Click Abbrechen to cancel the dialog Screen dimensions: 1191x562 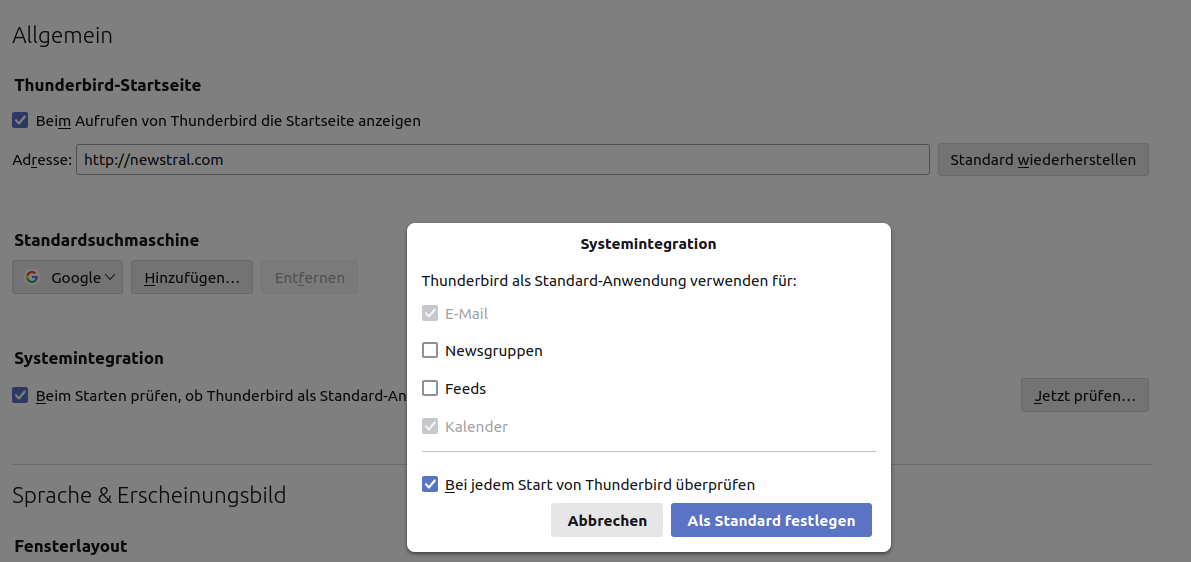point(607,520)
